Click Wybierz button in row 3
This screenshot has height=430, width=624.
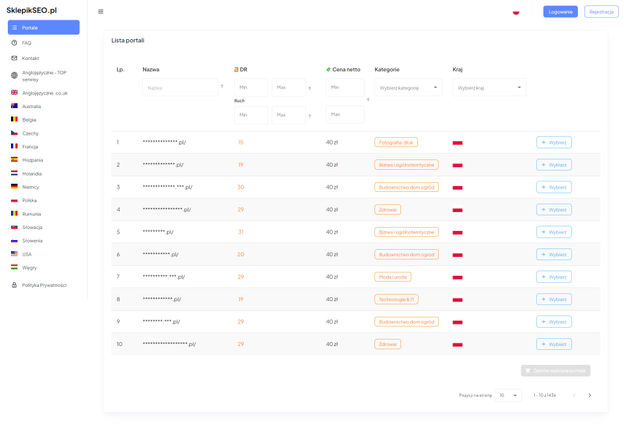[x=554, y=187]
